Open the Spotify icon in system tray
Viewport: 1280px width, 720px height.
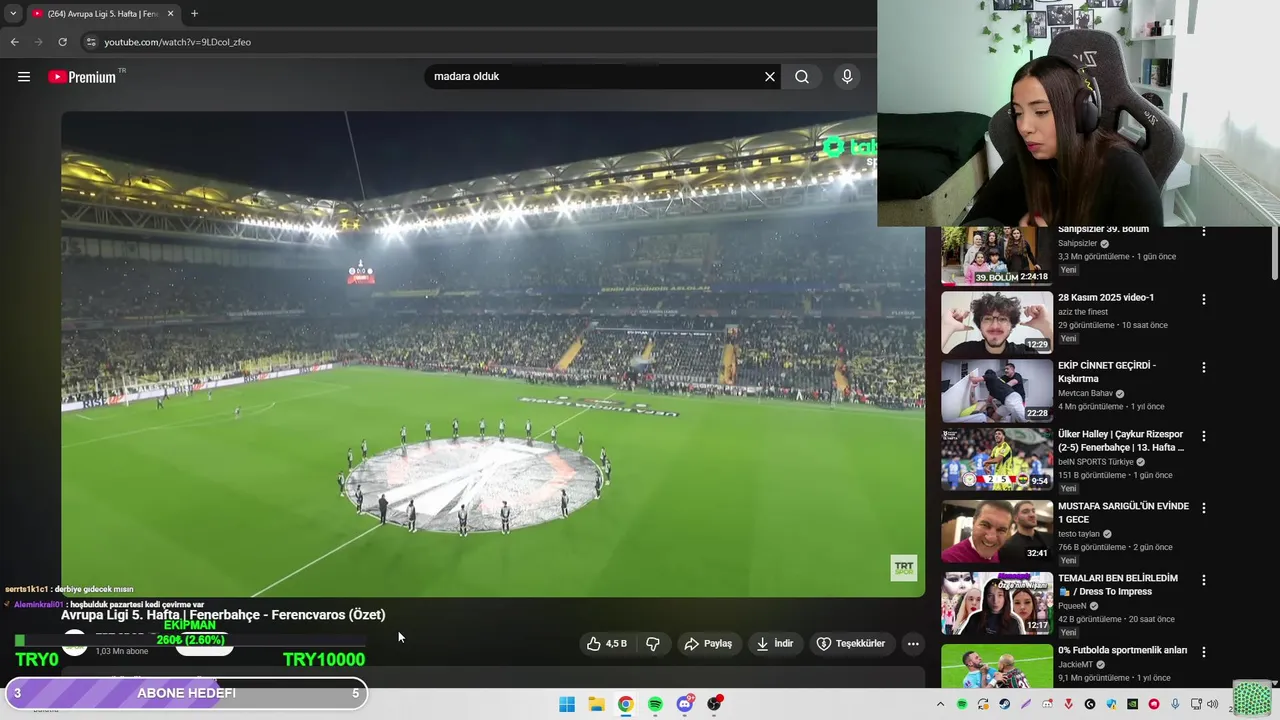962,704
